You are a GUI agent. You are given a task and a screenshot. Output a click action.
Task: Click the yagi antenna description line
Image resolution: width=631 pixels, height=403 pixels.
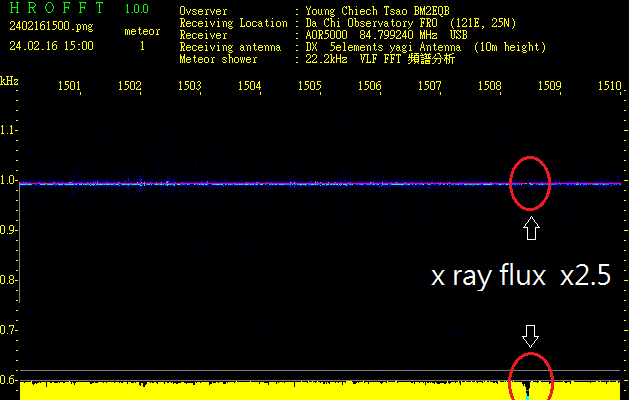click(x=425, y=47)
